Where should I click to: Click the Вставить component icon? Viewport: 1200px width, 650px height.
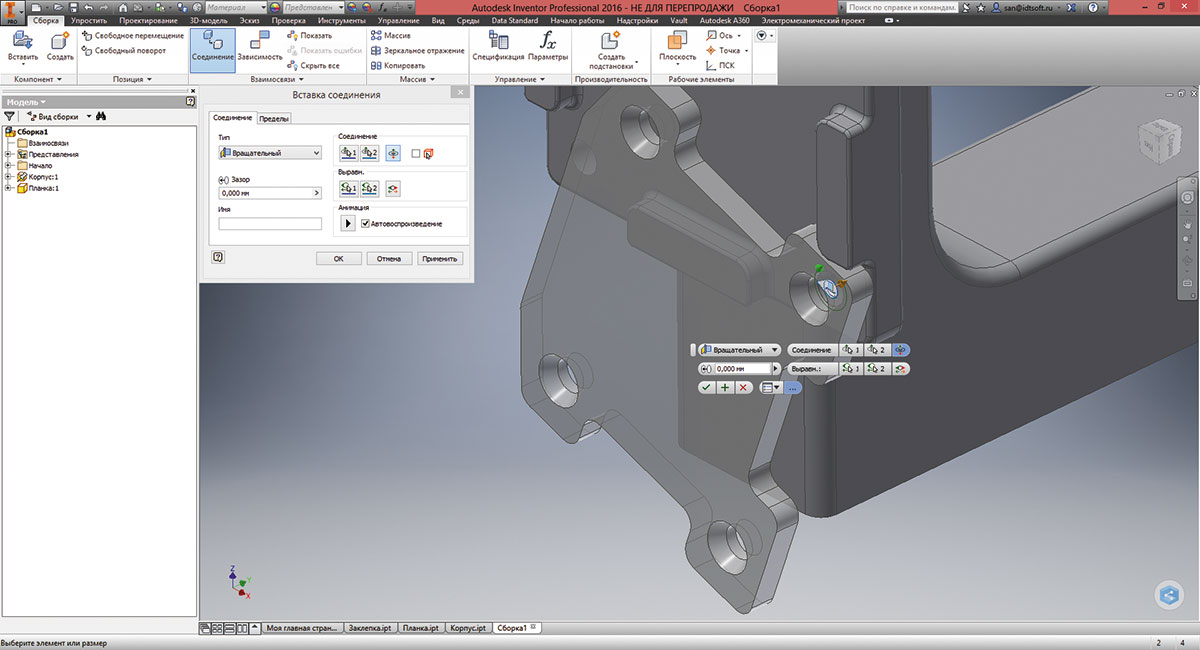click(x=24, y=41)
